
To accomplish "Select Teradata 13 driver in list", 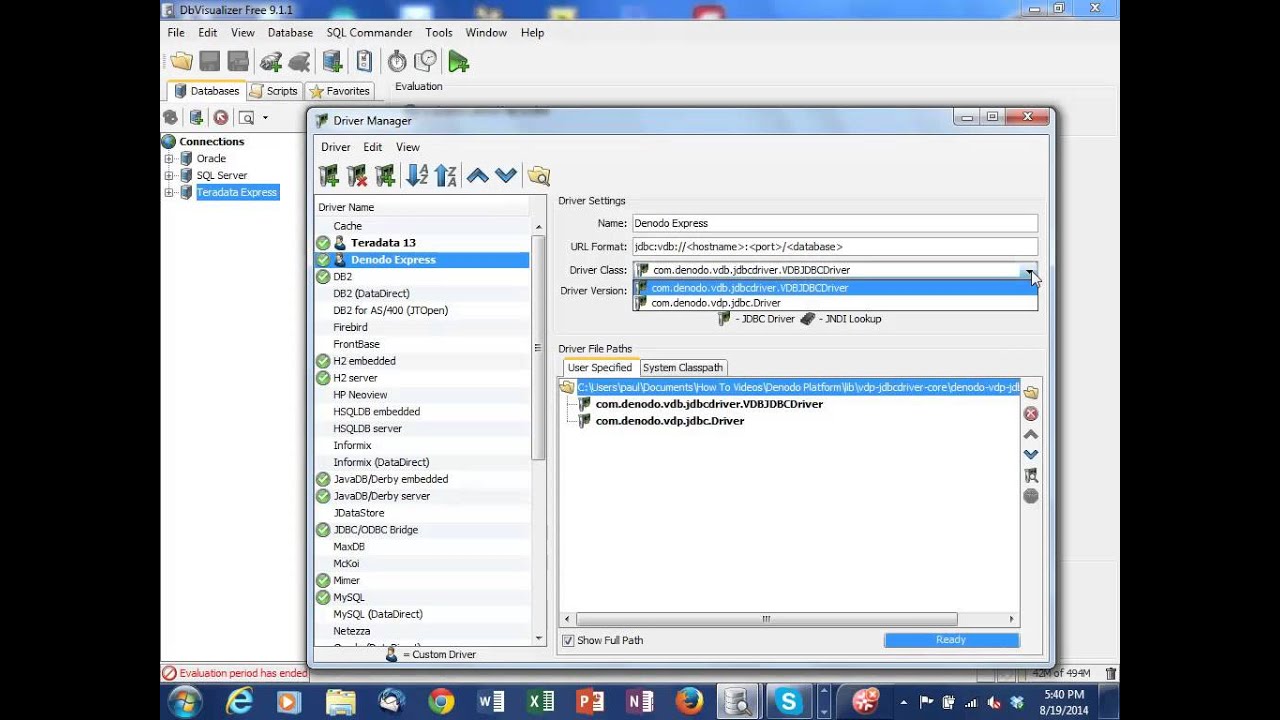I will coord(382,243).
